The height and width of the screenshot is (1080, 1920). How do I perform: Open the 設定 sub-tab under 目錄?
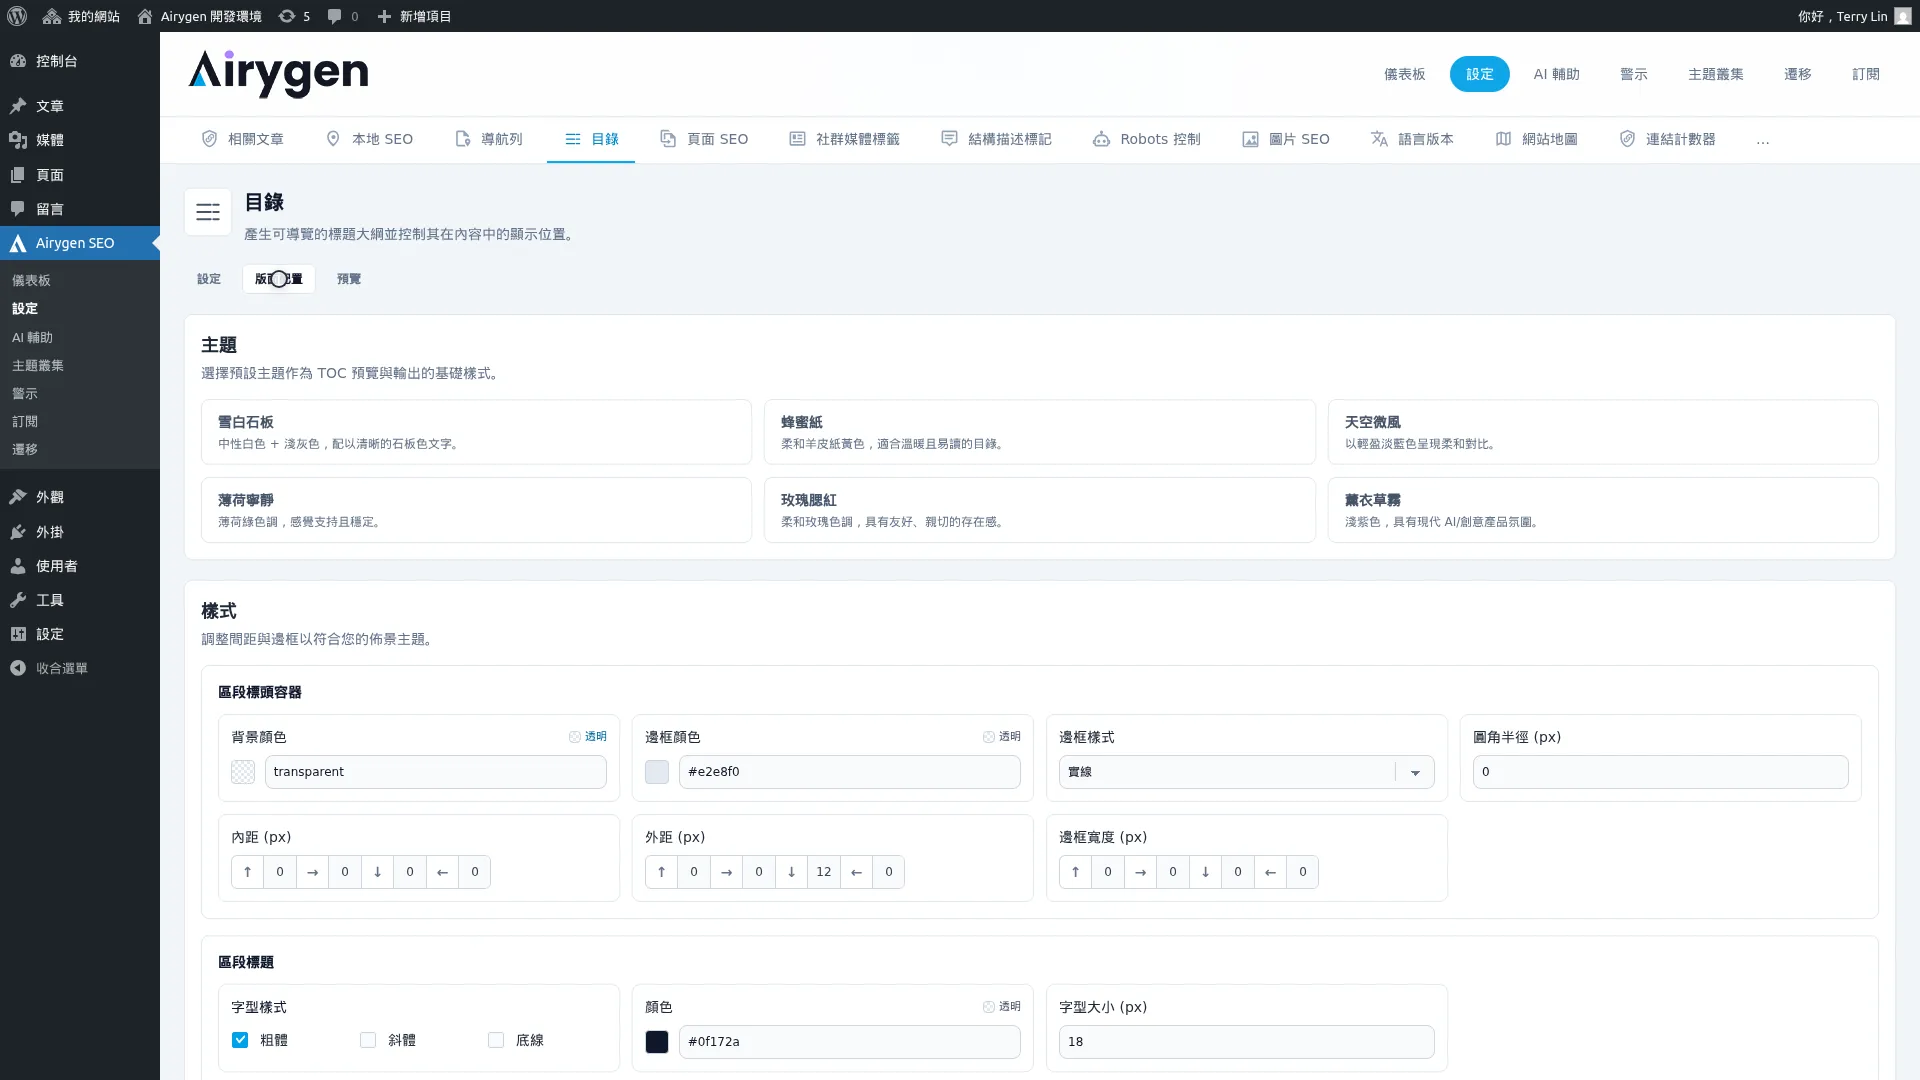[209, 279]
